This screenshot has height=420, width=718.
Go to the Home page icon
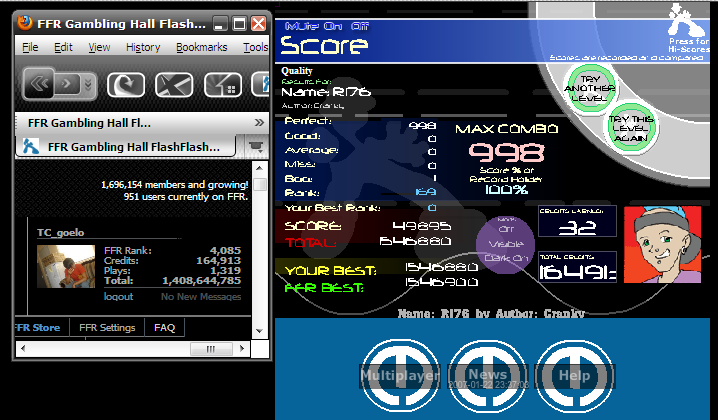(223, 85)
